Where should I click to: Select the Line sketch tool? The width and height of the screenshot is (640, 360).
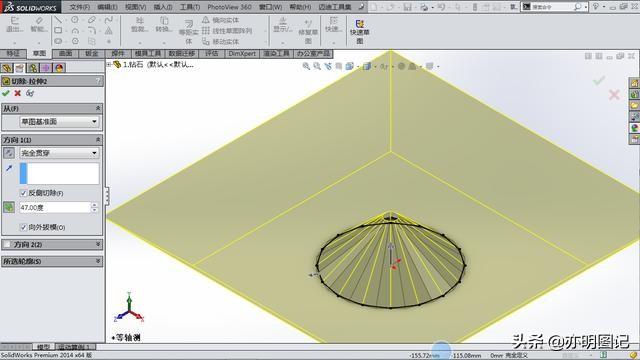[x=58, y=20]
